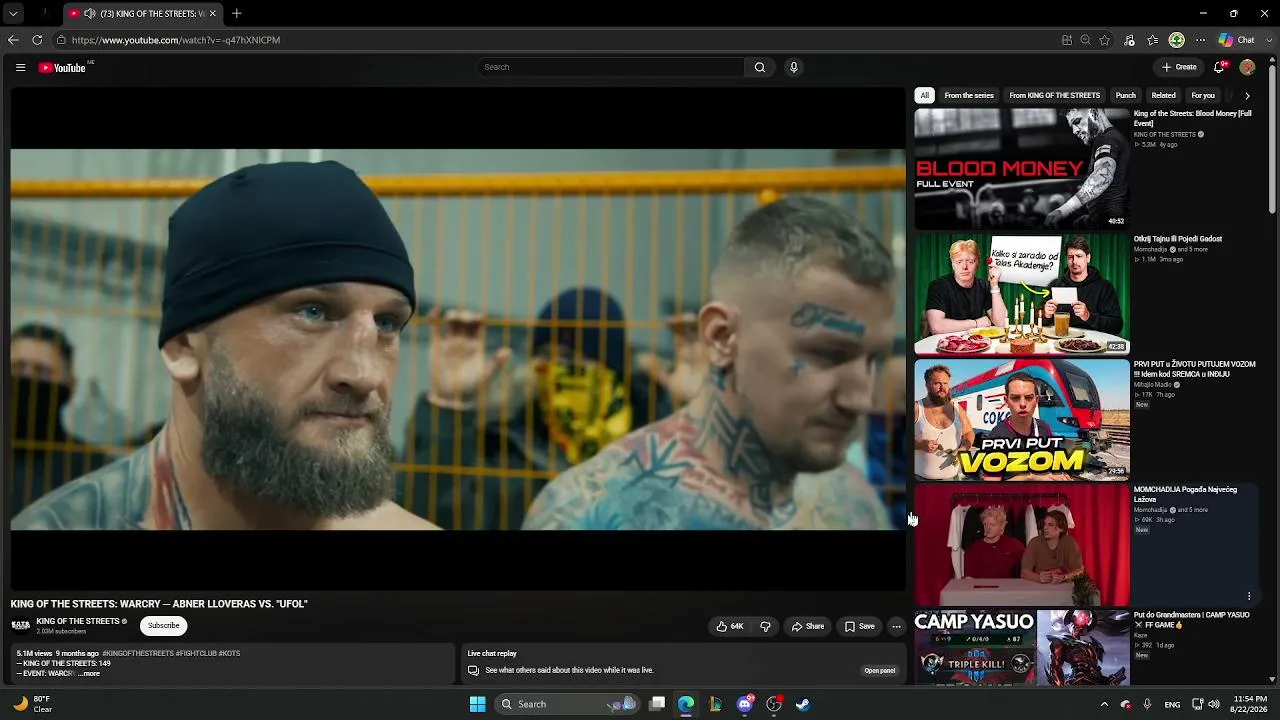This screenshot has width=1280, height=720.
Task: Click the video title 'Put do Grandmastera'
Action: (1192, 620)
